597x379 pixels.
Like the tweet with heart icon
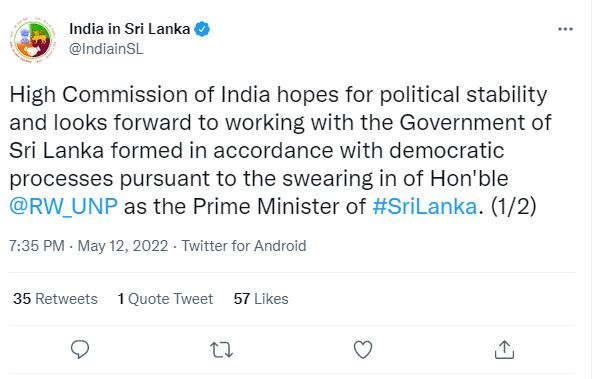click(x=363, y=350)
